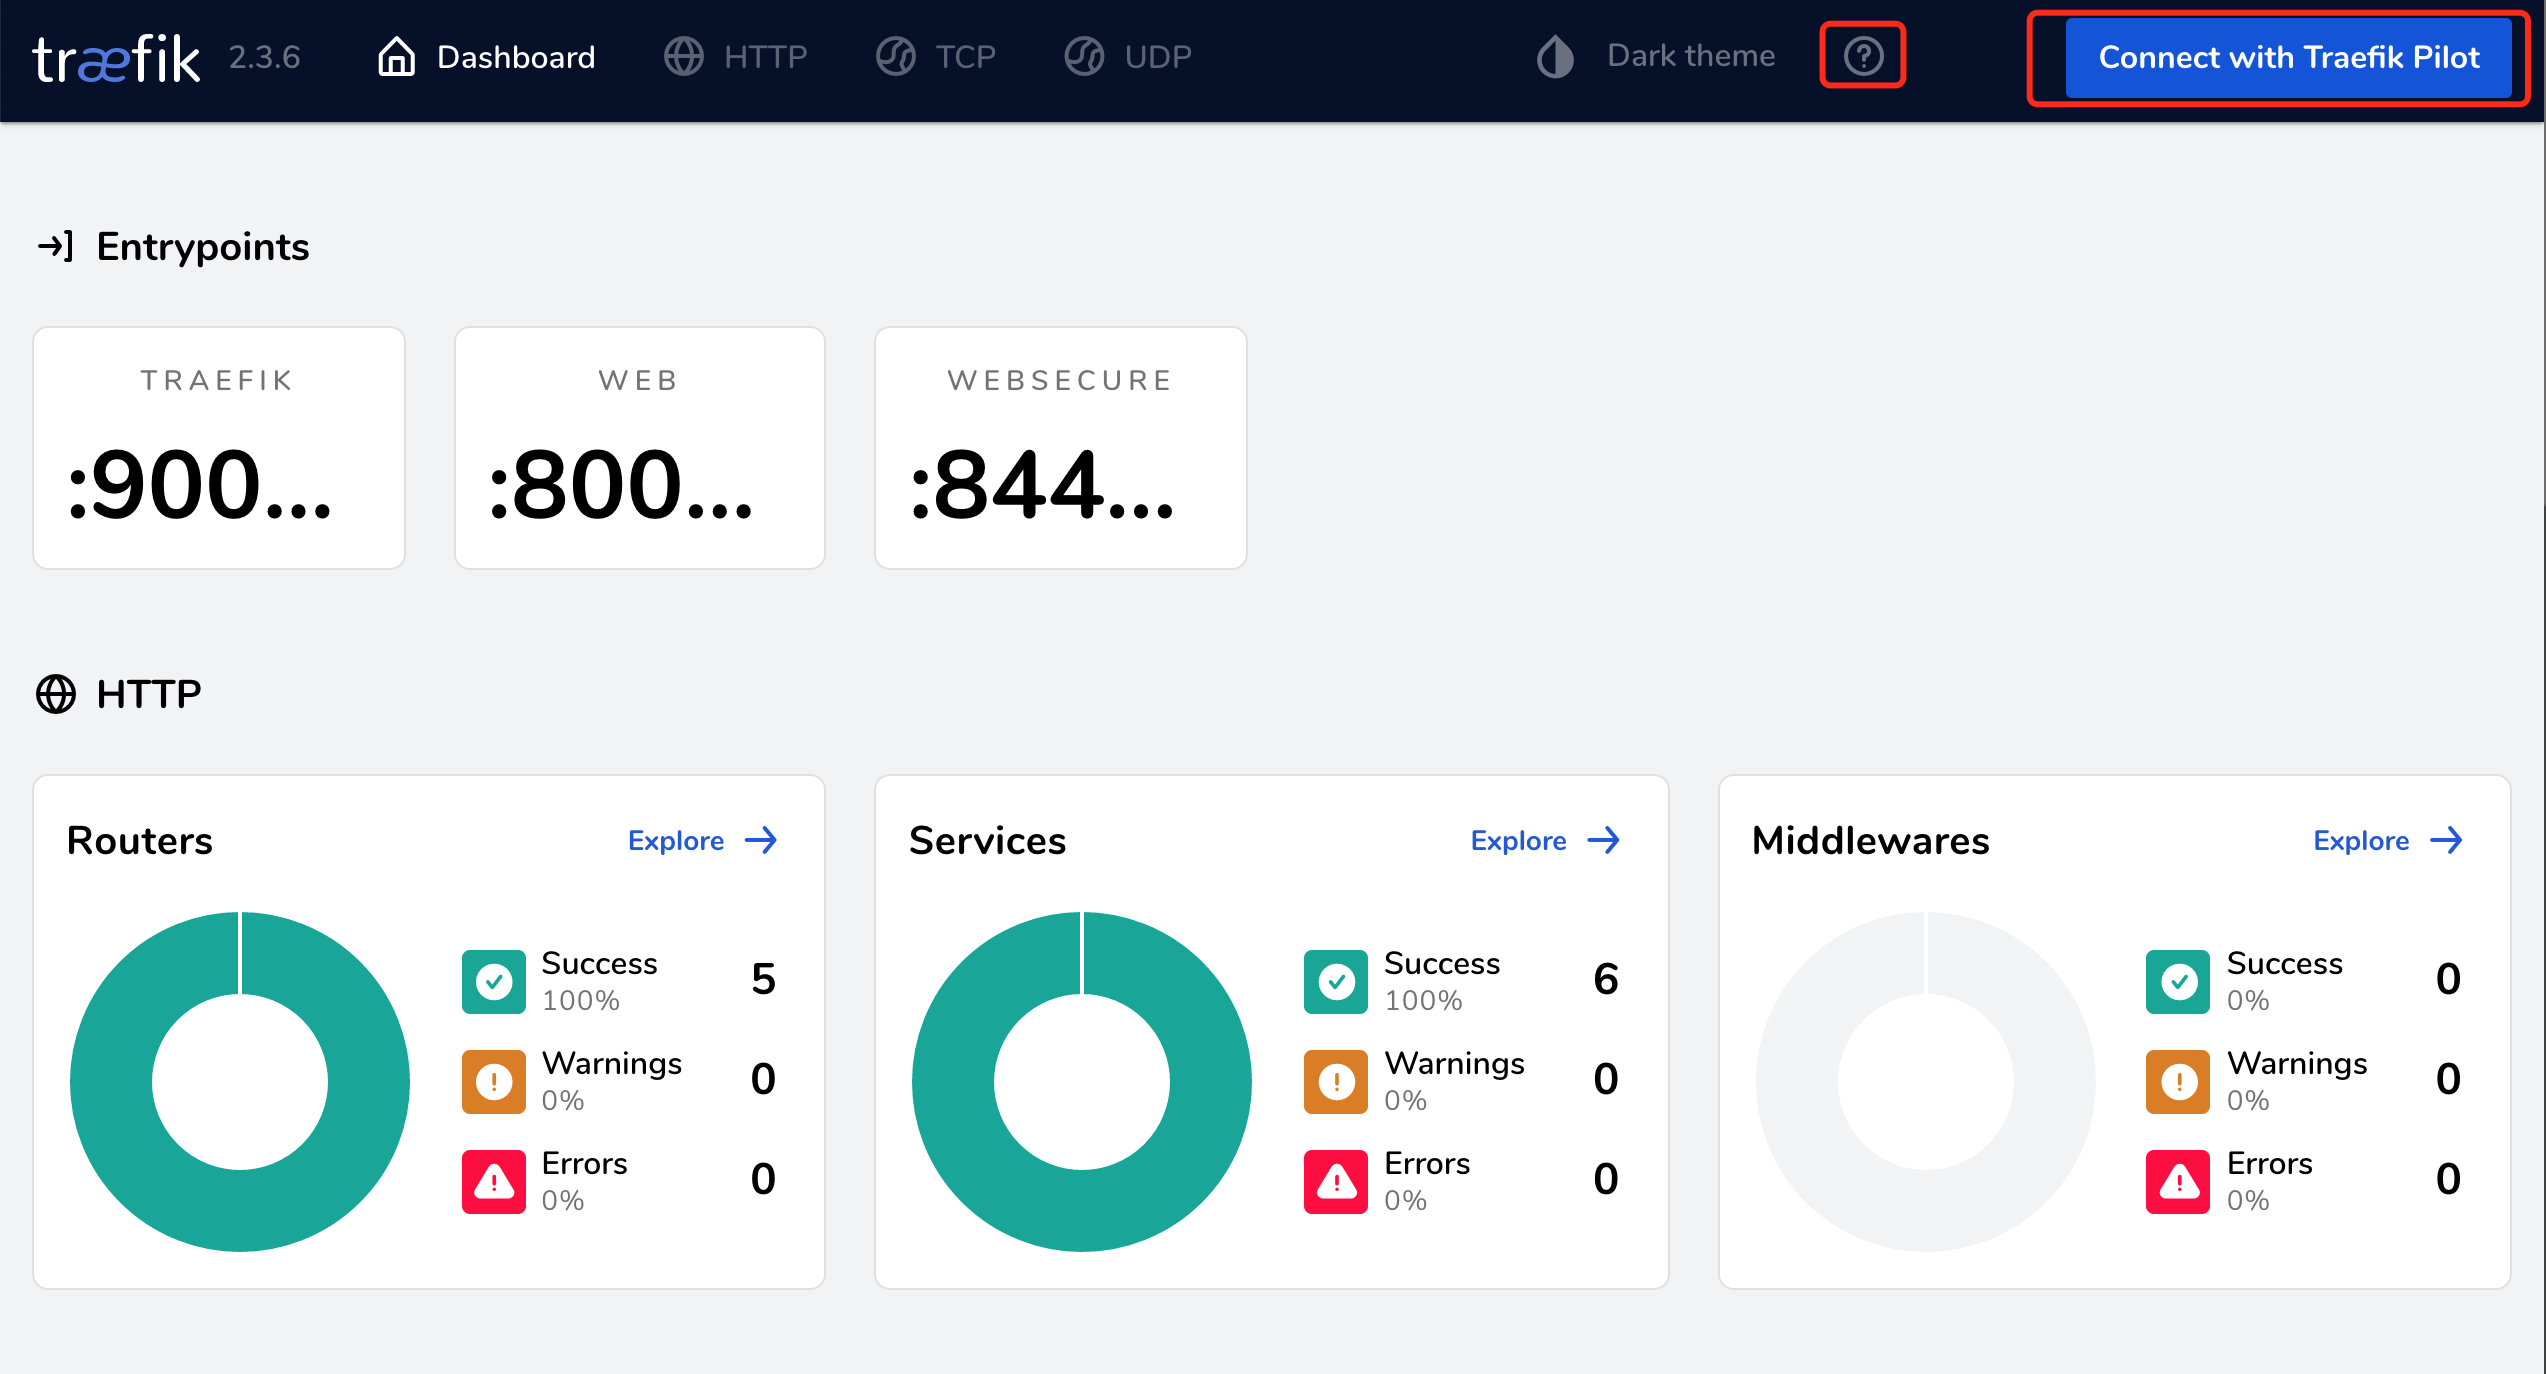The image size is (2546, 1374).
Task: Click Middlewares Success checkmark icon
Action: click(x=2178, y=981)
